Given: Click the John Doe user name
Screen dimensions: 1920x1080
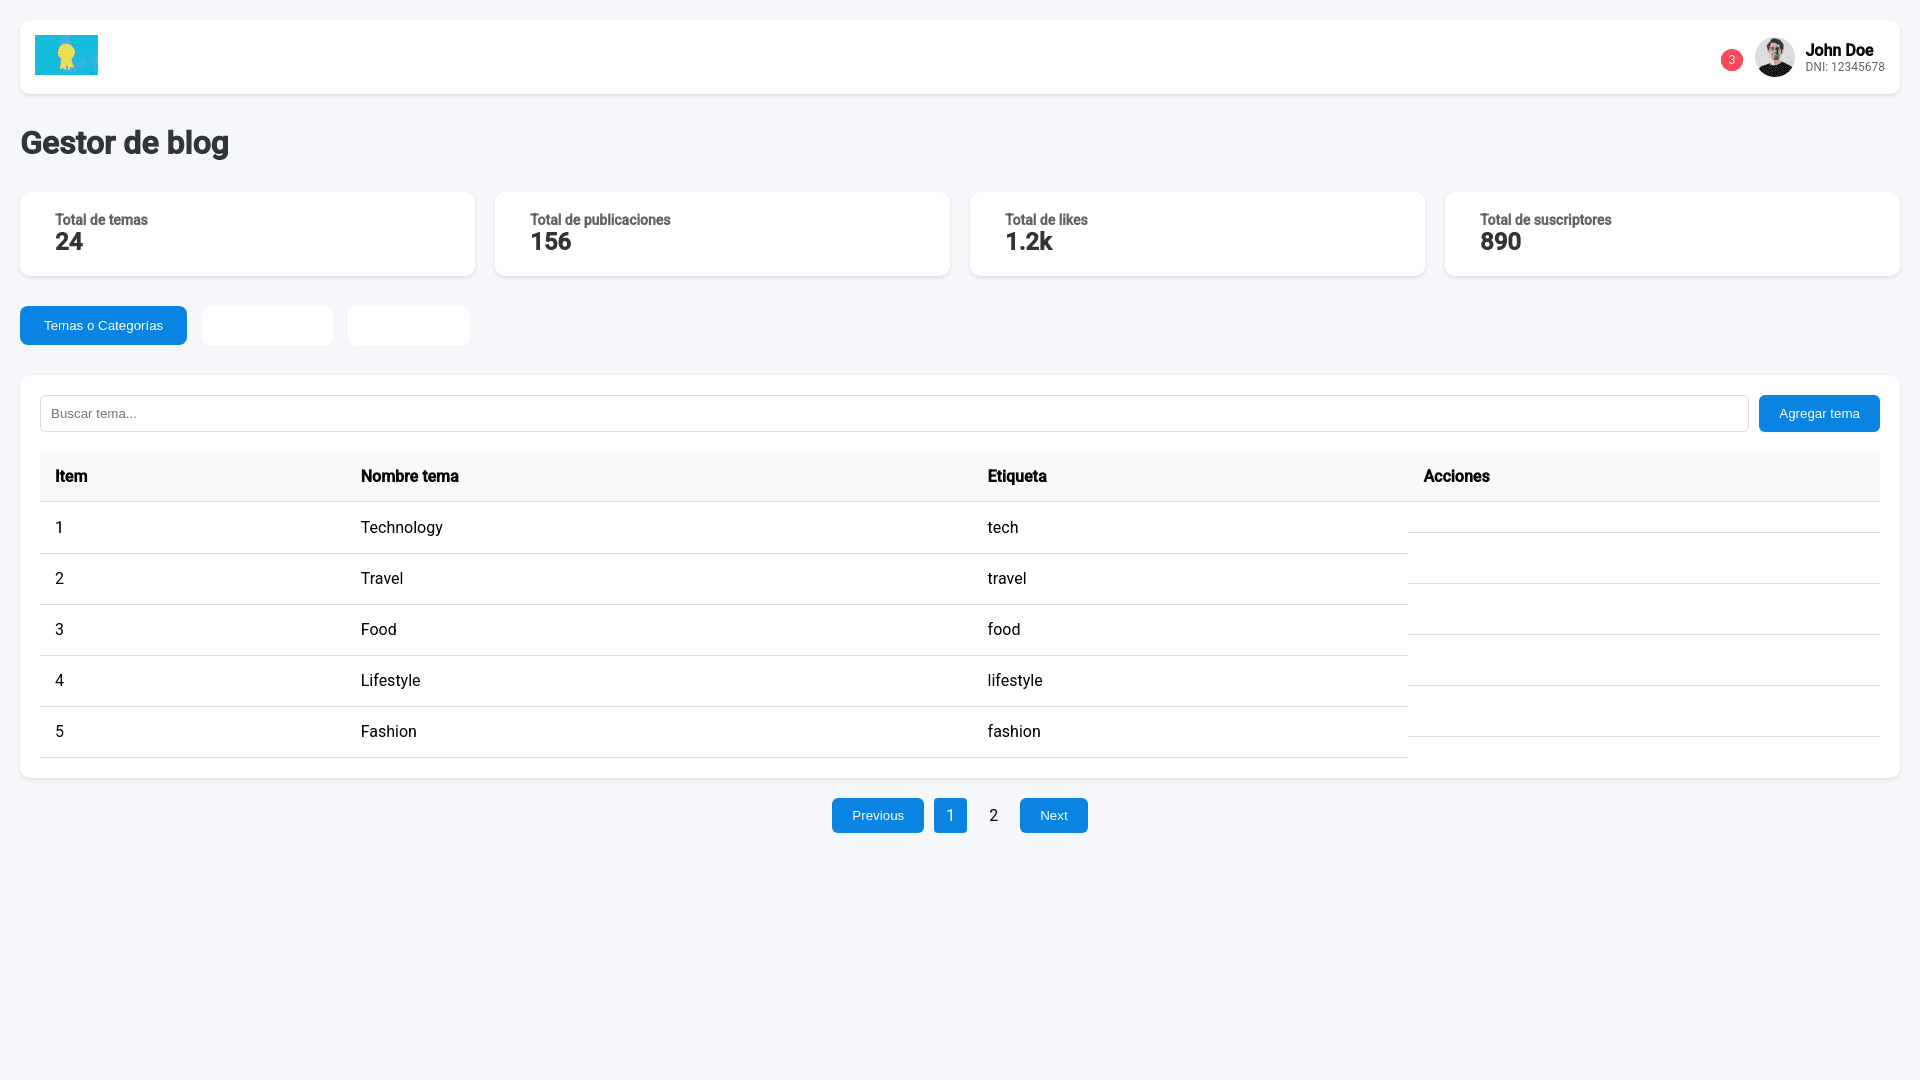Looking at the screenshot, I should pos(1838,50).
